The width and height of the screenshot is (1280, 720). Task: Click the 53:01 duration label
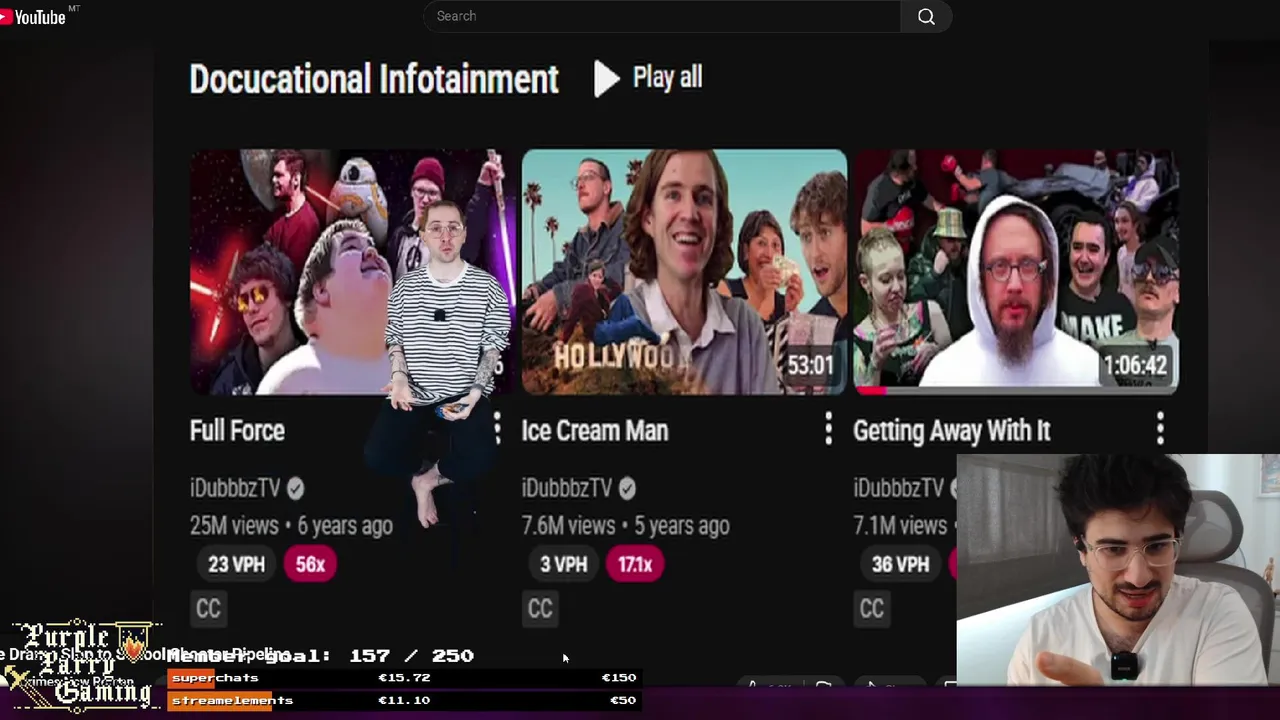click(810, 365)
